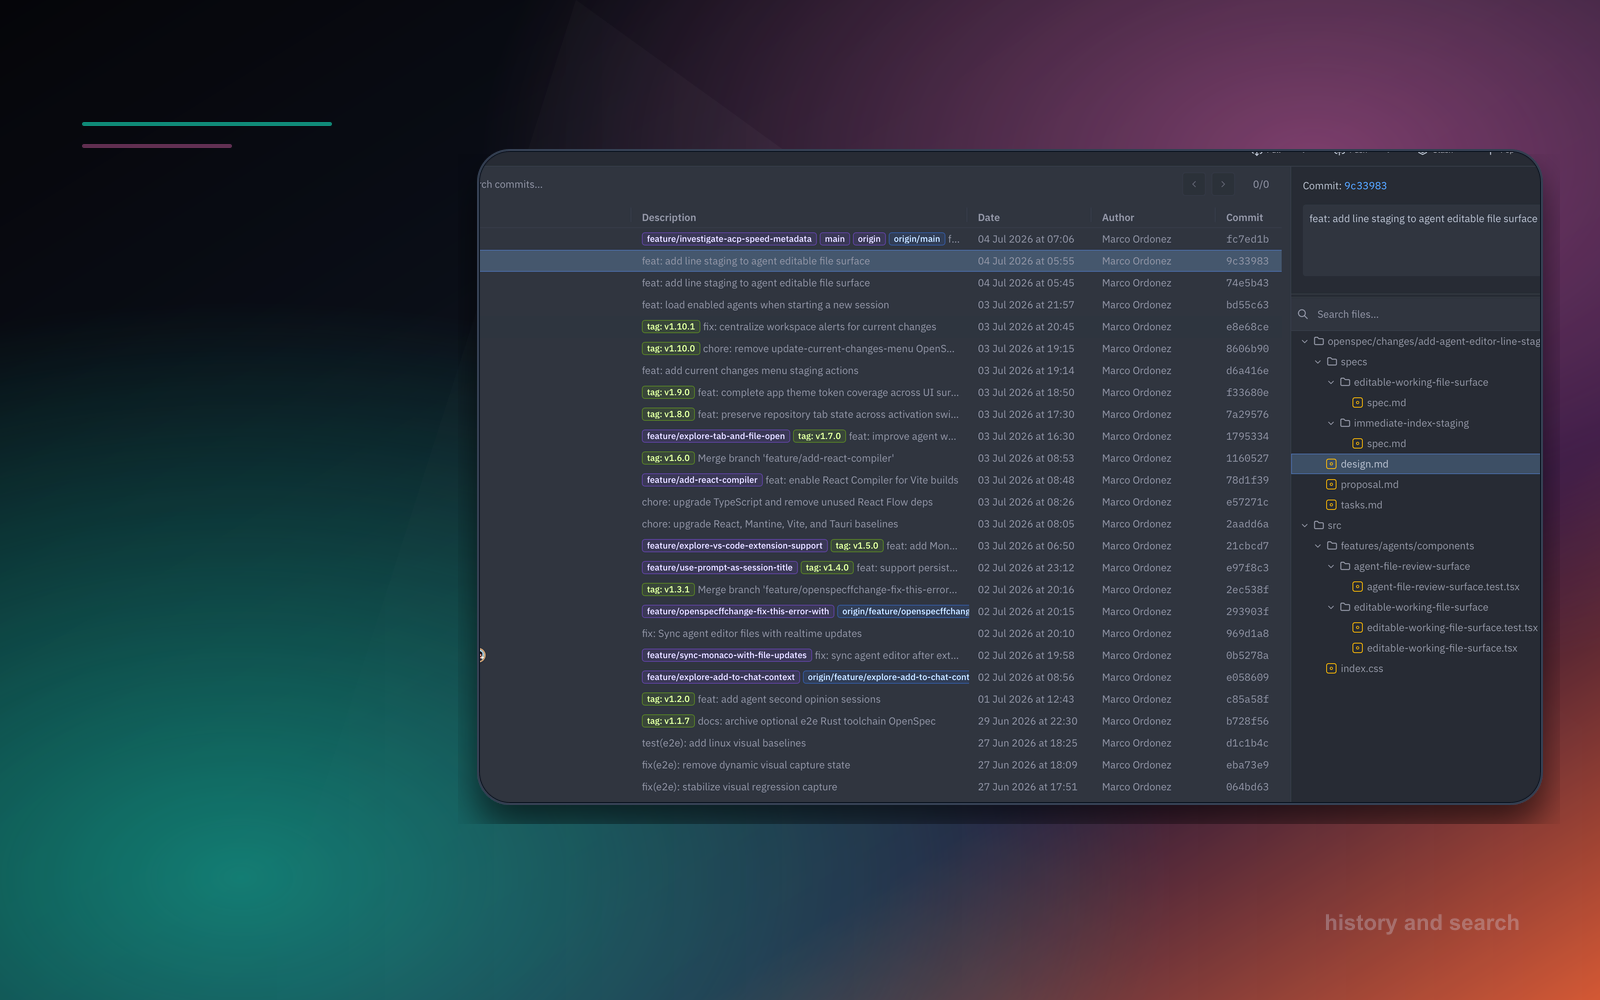The height and width of the screenshot is (1000, 1600).
Task: Click file icon of editable-working-file-surface.test.tsx
Action: coord(1357,628)
